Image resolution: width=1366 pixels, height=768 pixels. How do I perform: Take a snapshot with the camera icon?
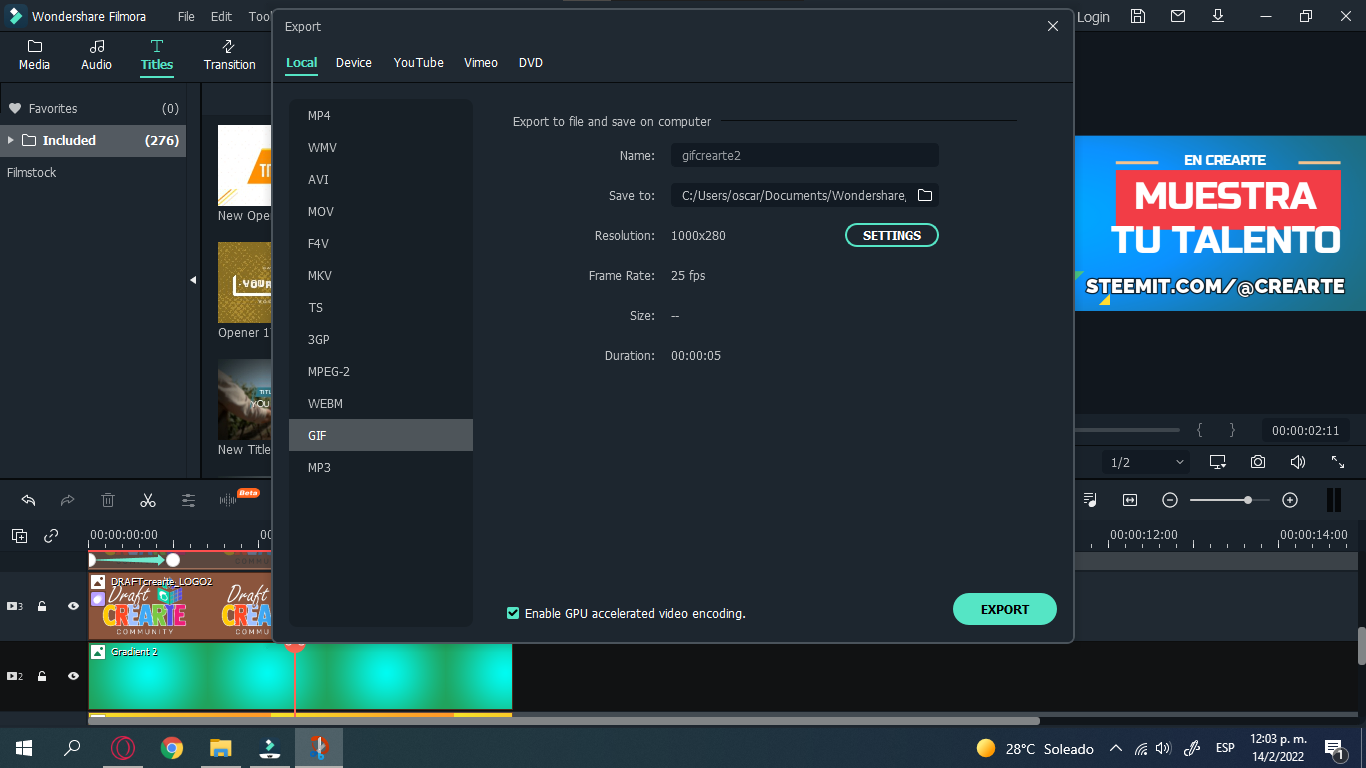(1258, 462)
